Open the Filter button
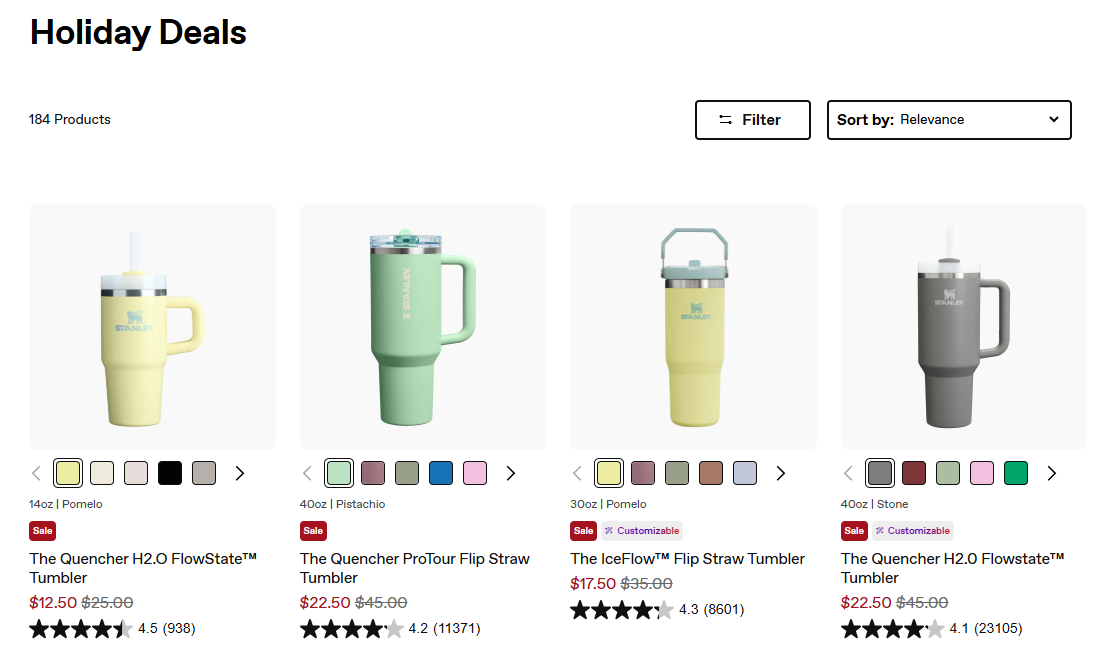 click(x=752, y=120)
